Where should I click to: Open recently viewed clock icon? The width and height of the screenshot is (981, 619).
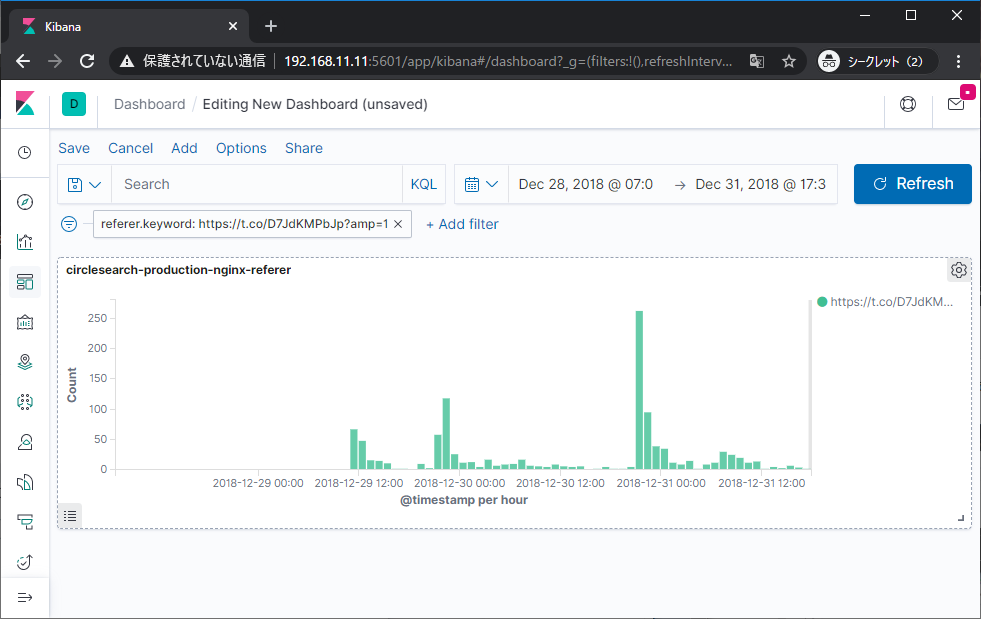pos(25,153)
